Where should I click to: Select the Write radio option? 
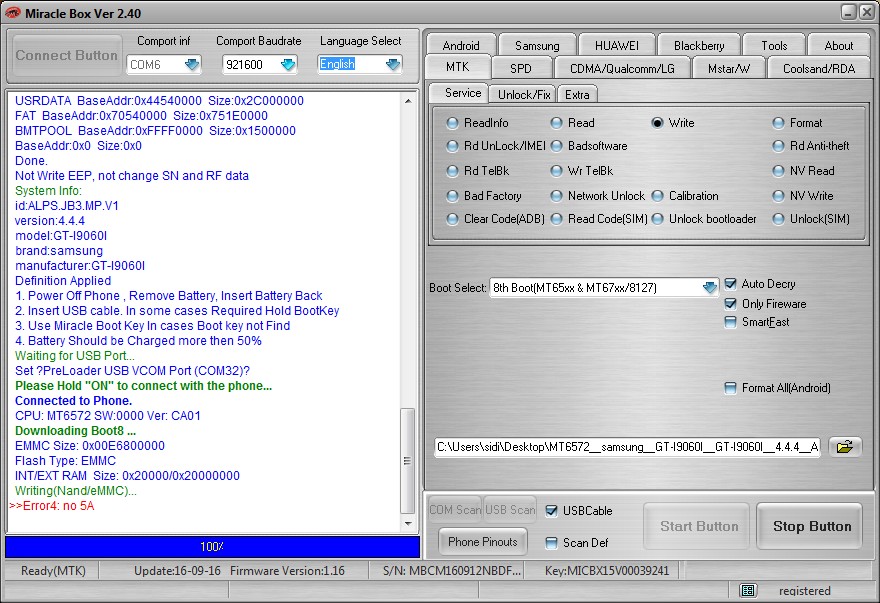657,123
